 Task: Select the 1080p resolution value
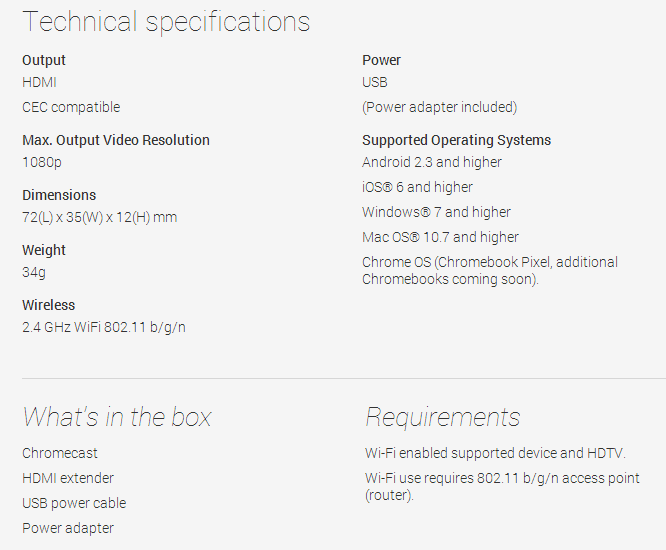(x=41, y=162)
